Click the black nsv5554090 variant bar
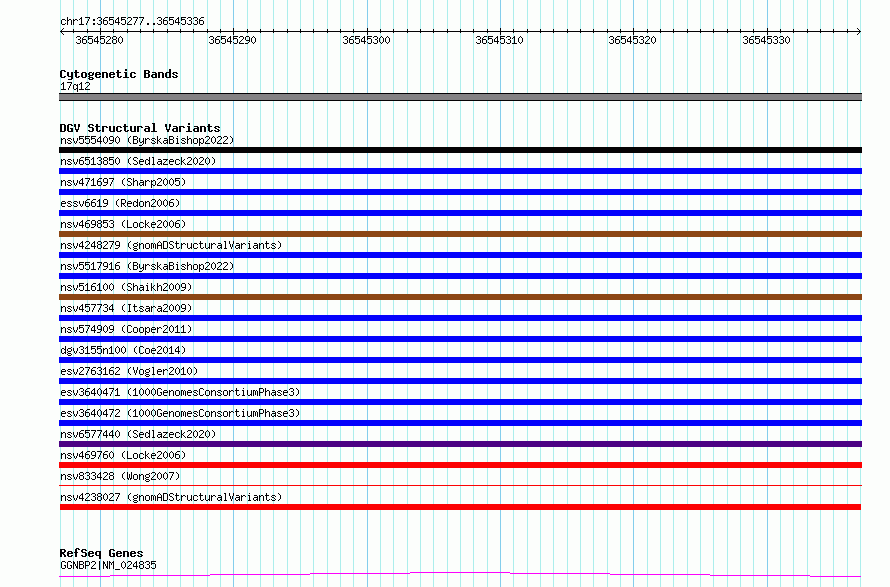The width and height of the screenshot is (890, 587). pyautogui.click(x=460, y=150)
